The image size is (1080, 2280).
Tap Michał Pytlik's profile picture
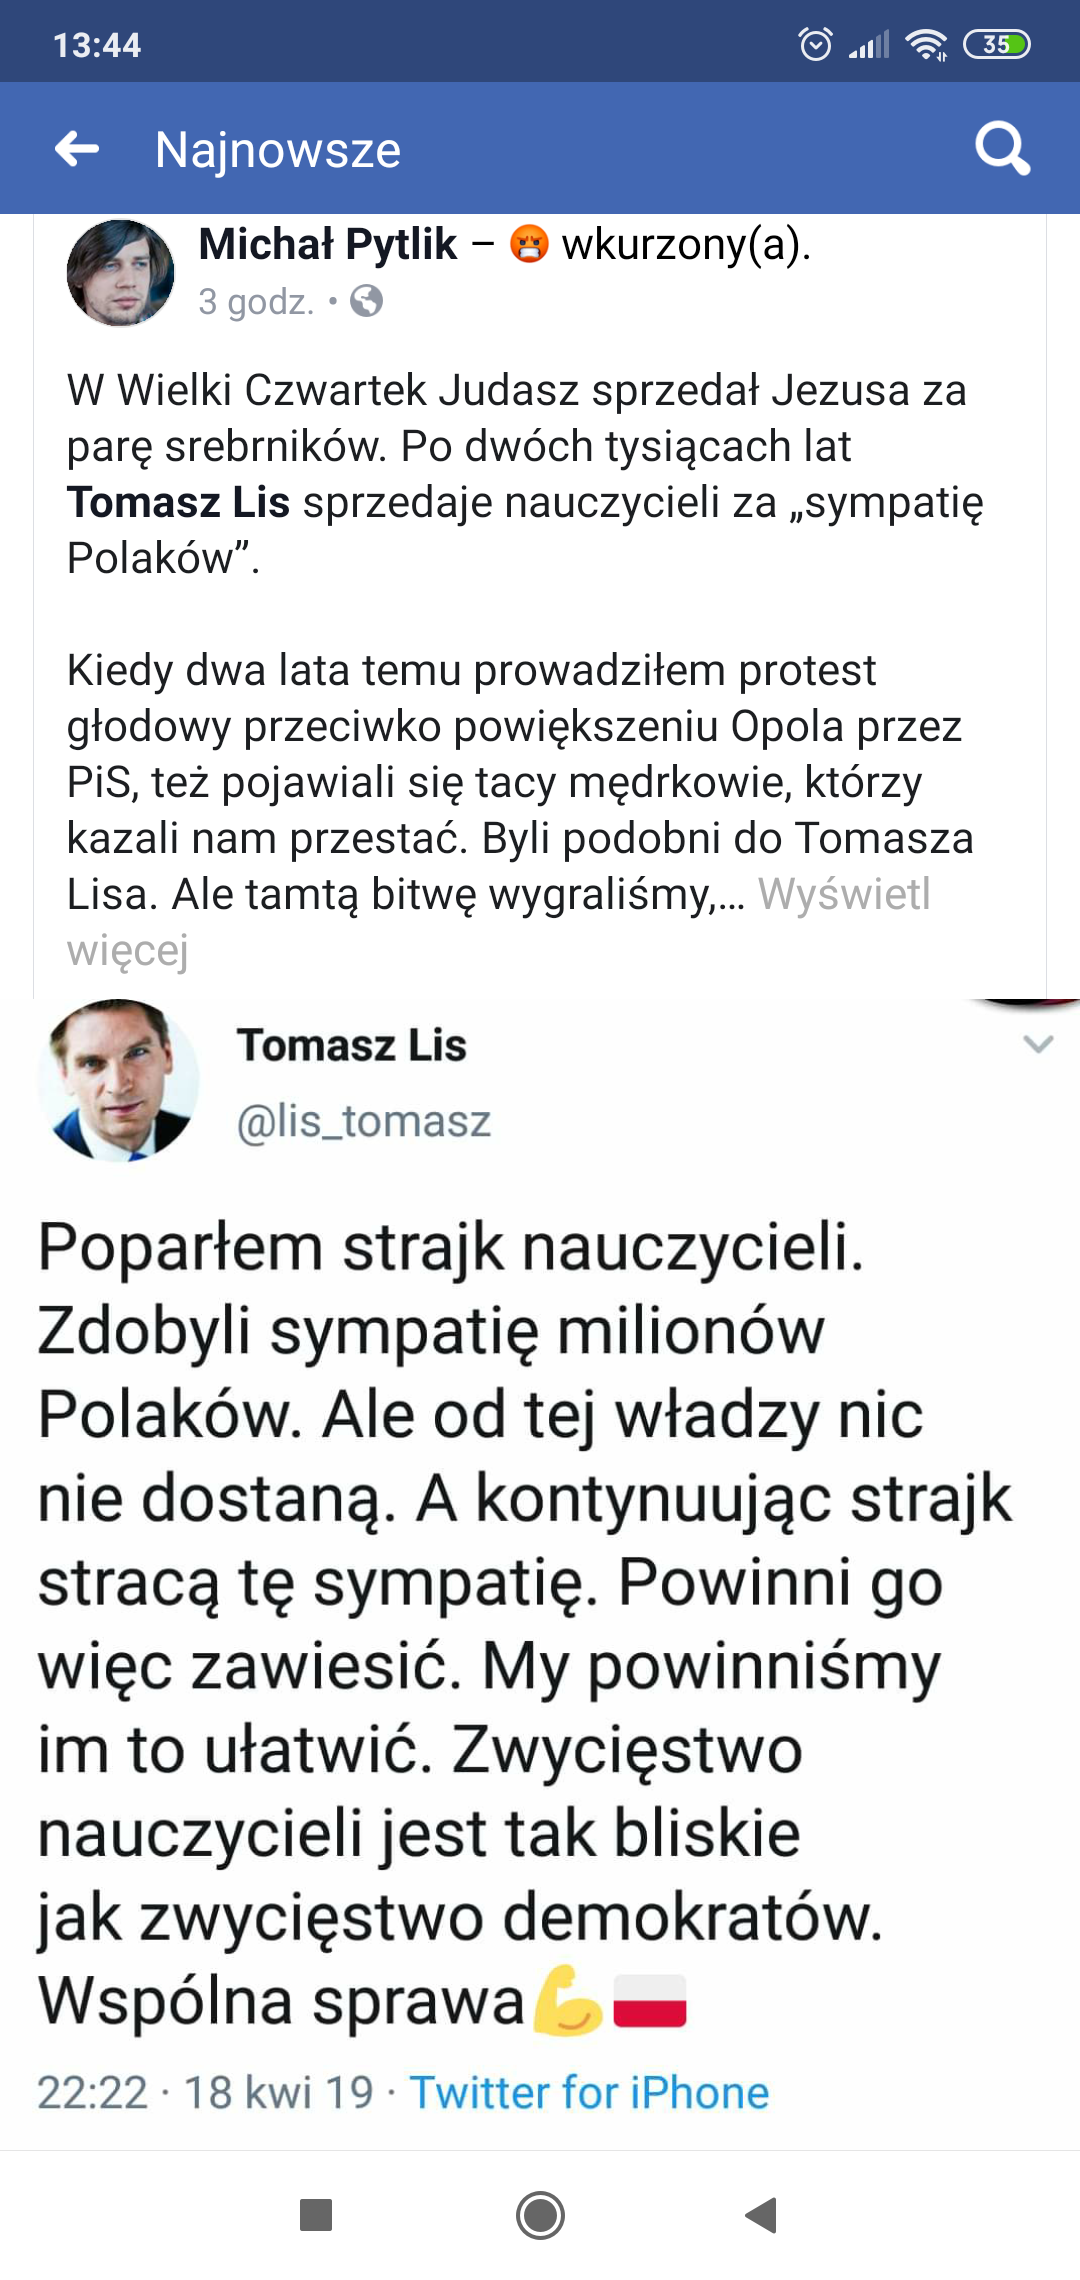point(120,272)
